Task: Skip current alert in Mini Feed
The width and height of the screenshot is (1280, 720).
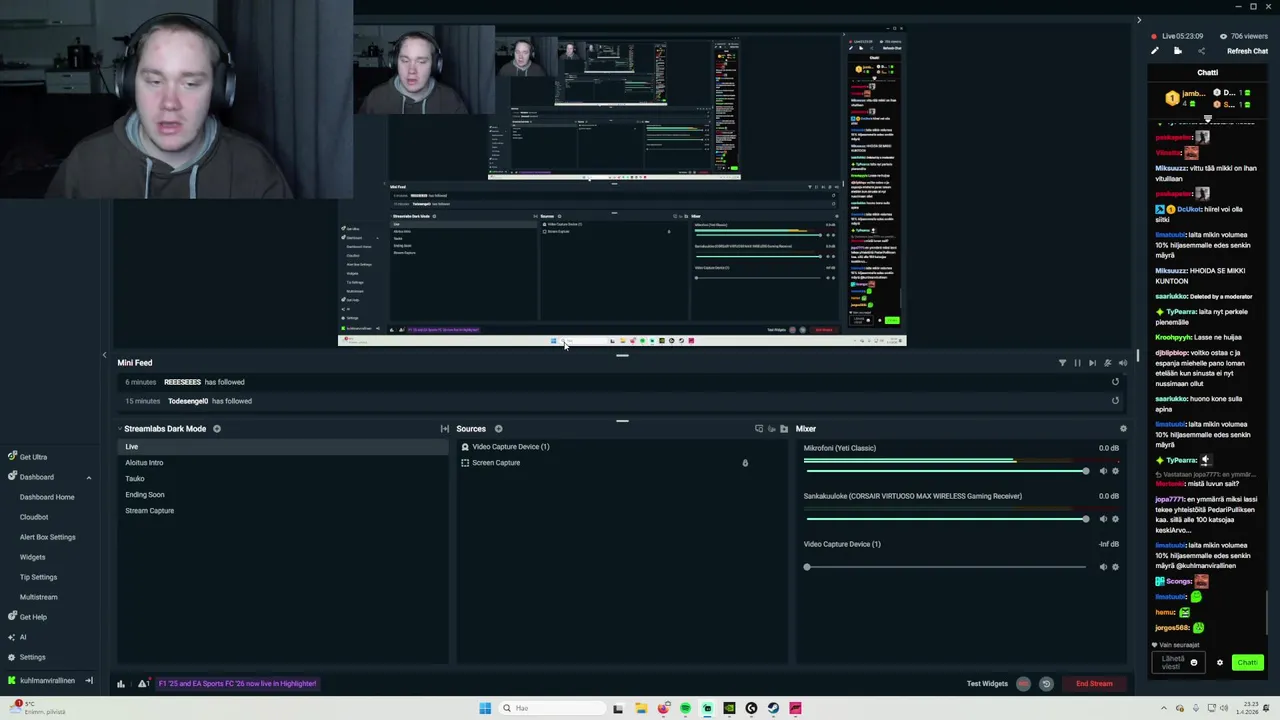Action: pyautogui.click(x=1092, y=363)
